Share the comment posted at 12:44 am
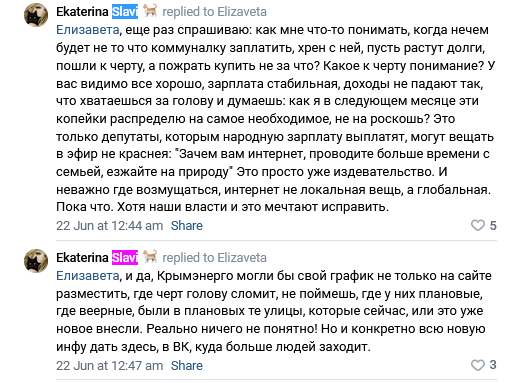This screenshot has height=383, width=517. click(x=187, y=226)
